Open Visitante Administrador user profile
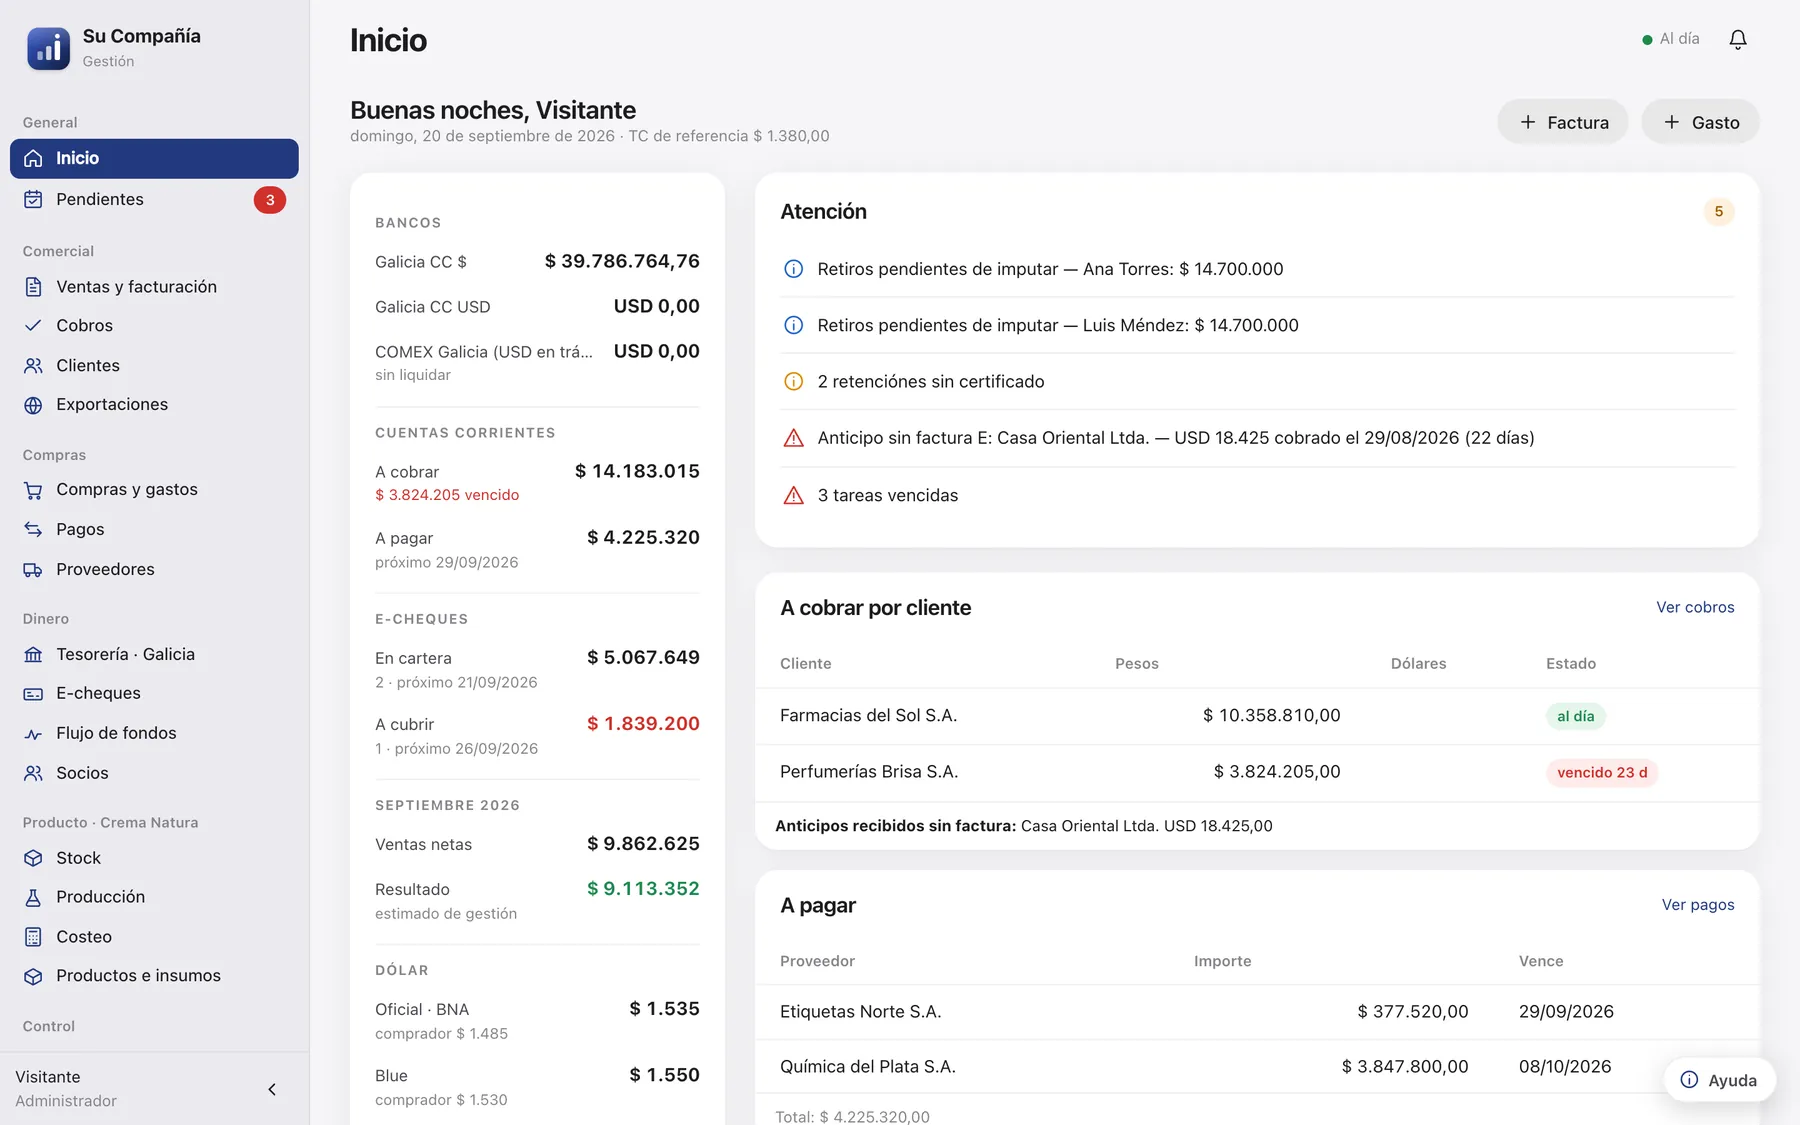 point(66,1088)
